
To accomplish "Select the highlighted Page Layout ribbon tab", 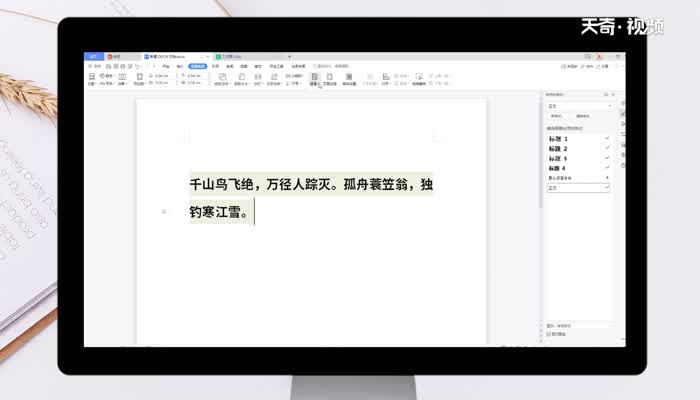I will [x=198, y=66].
